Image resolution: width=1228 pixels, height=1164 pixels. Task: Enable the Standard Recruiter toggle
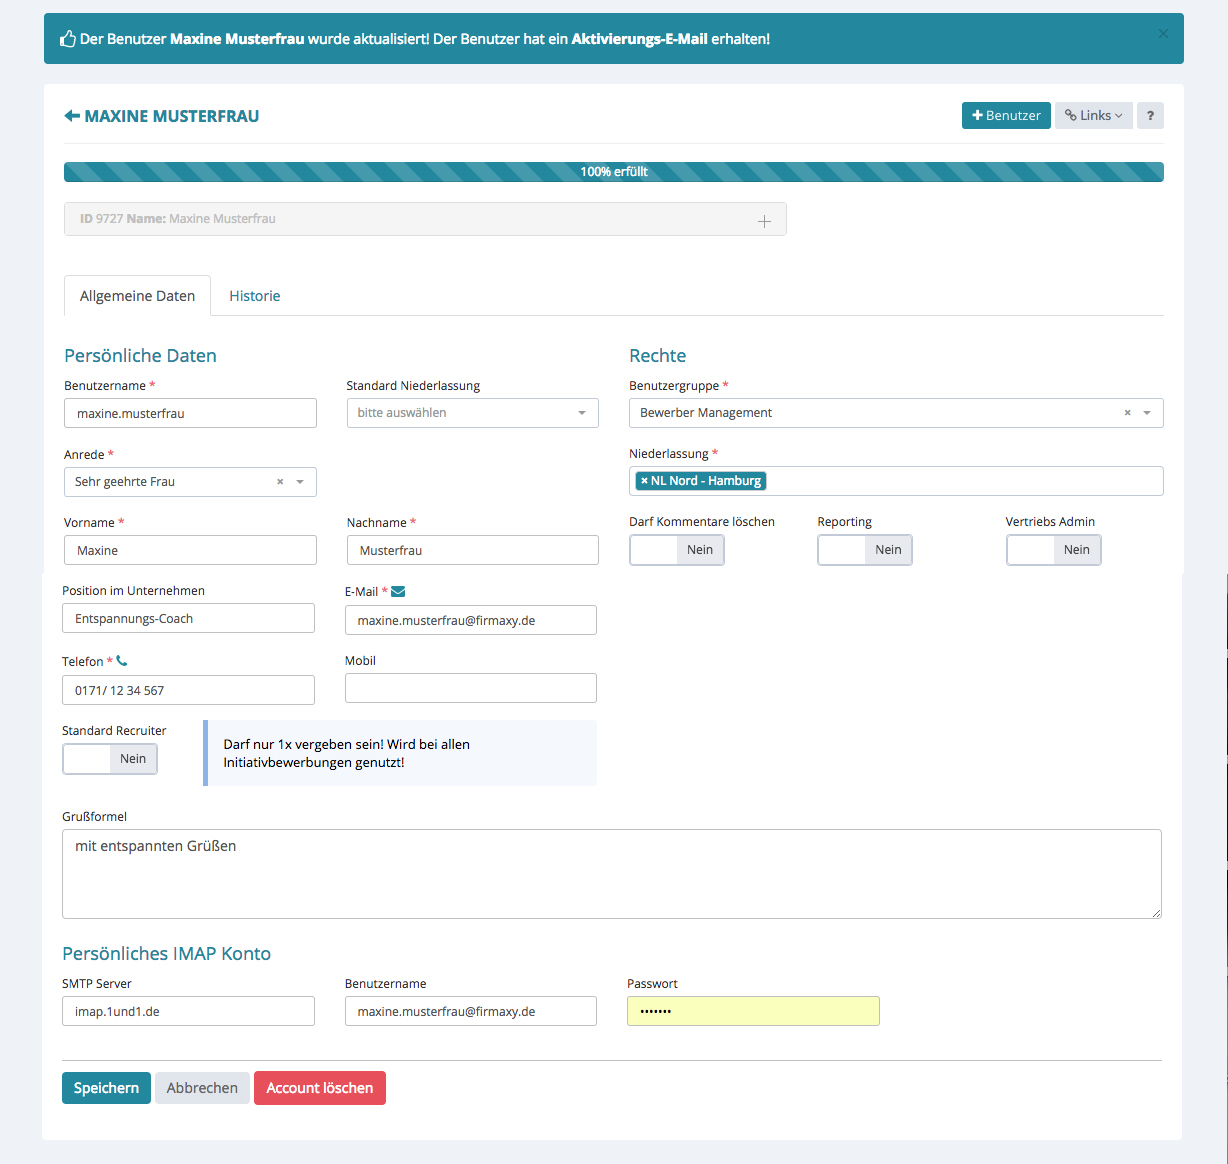point(109,759)
